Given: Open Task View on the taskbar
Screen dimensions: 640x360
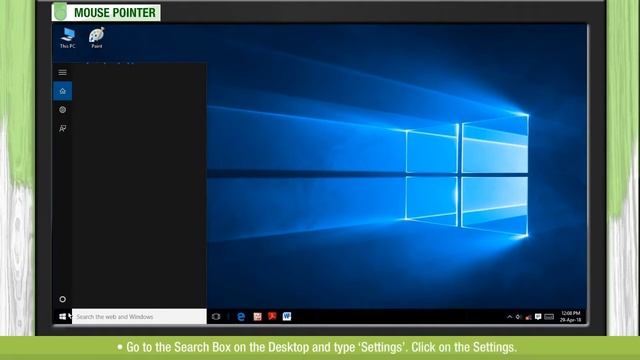Looking at the screenshot, I should [216, 317].
